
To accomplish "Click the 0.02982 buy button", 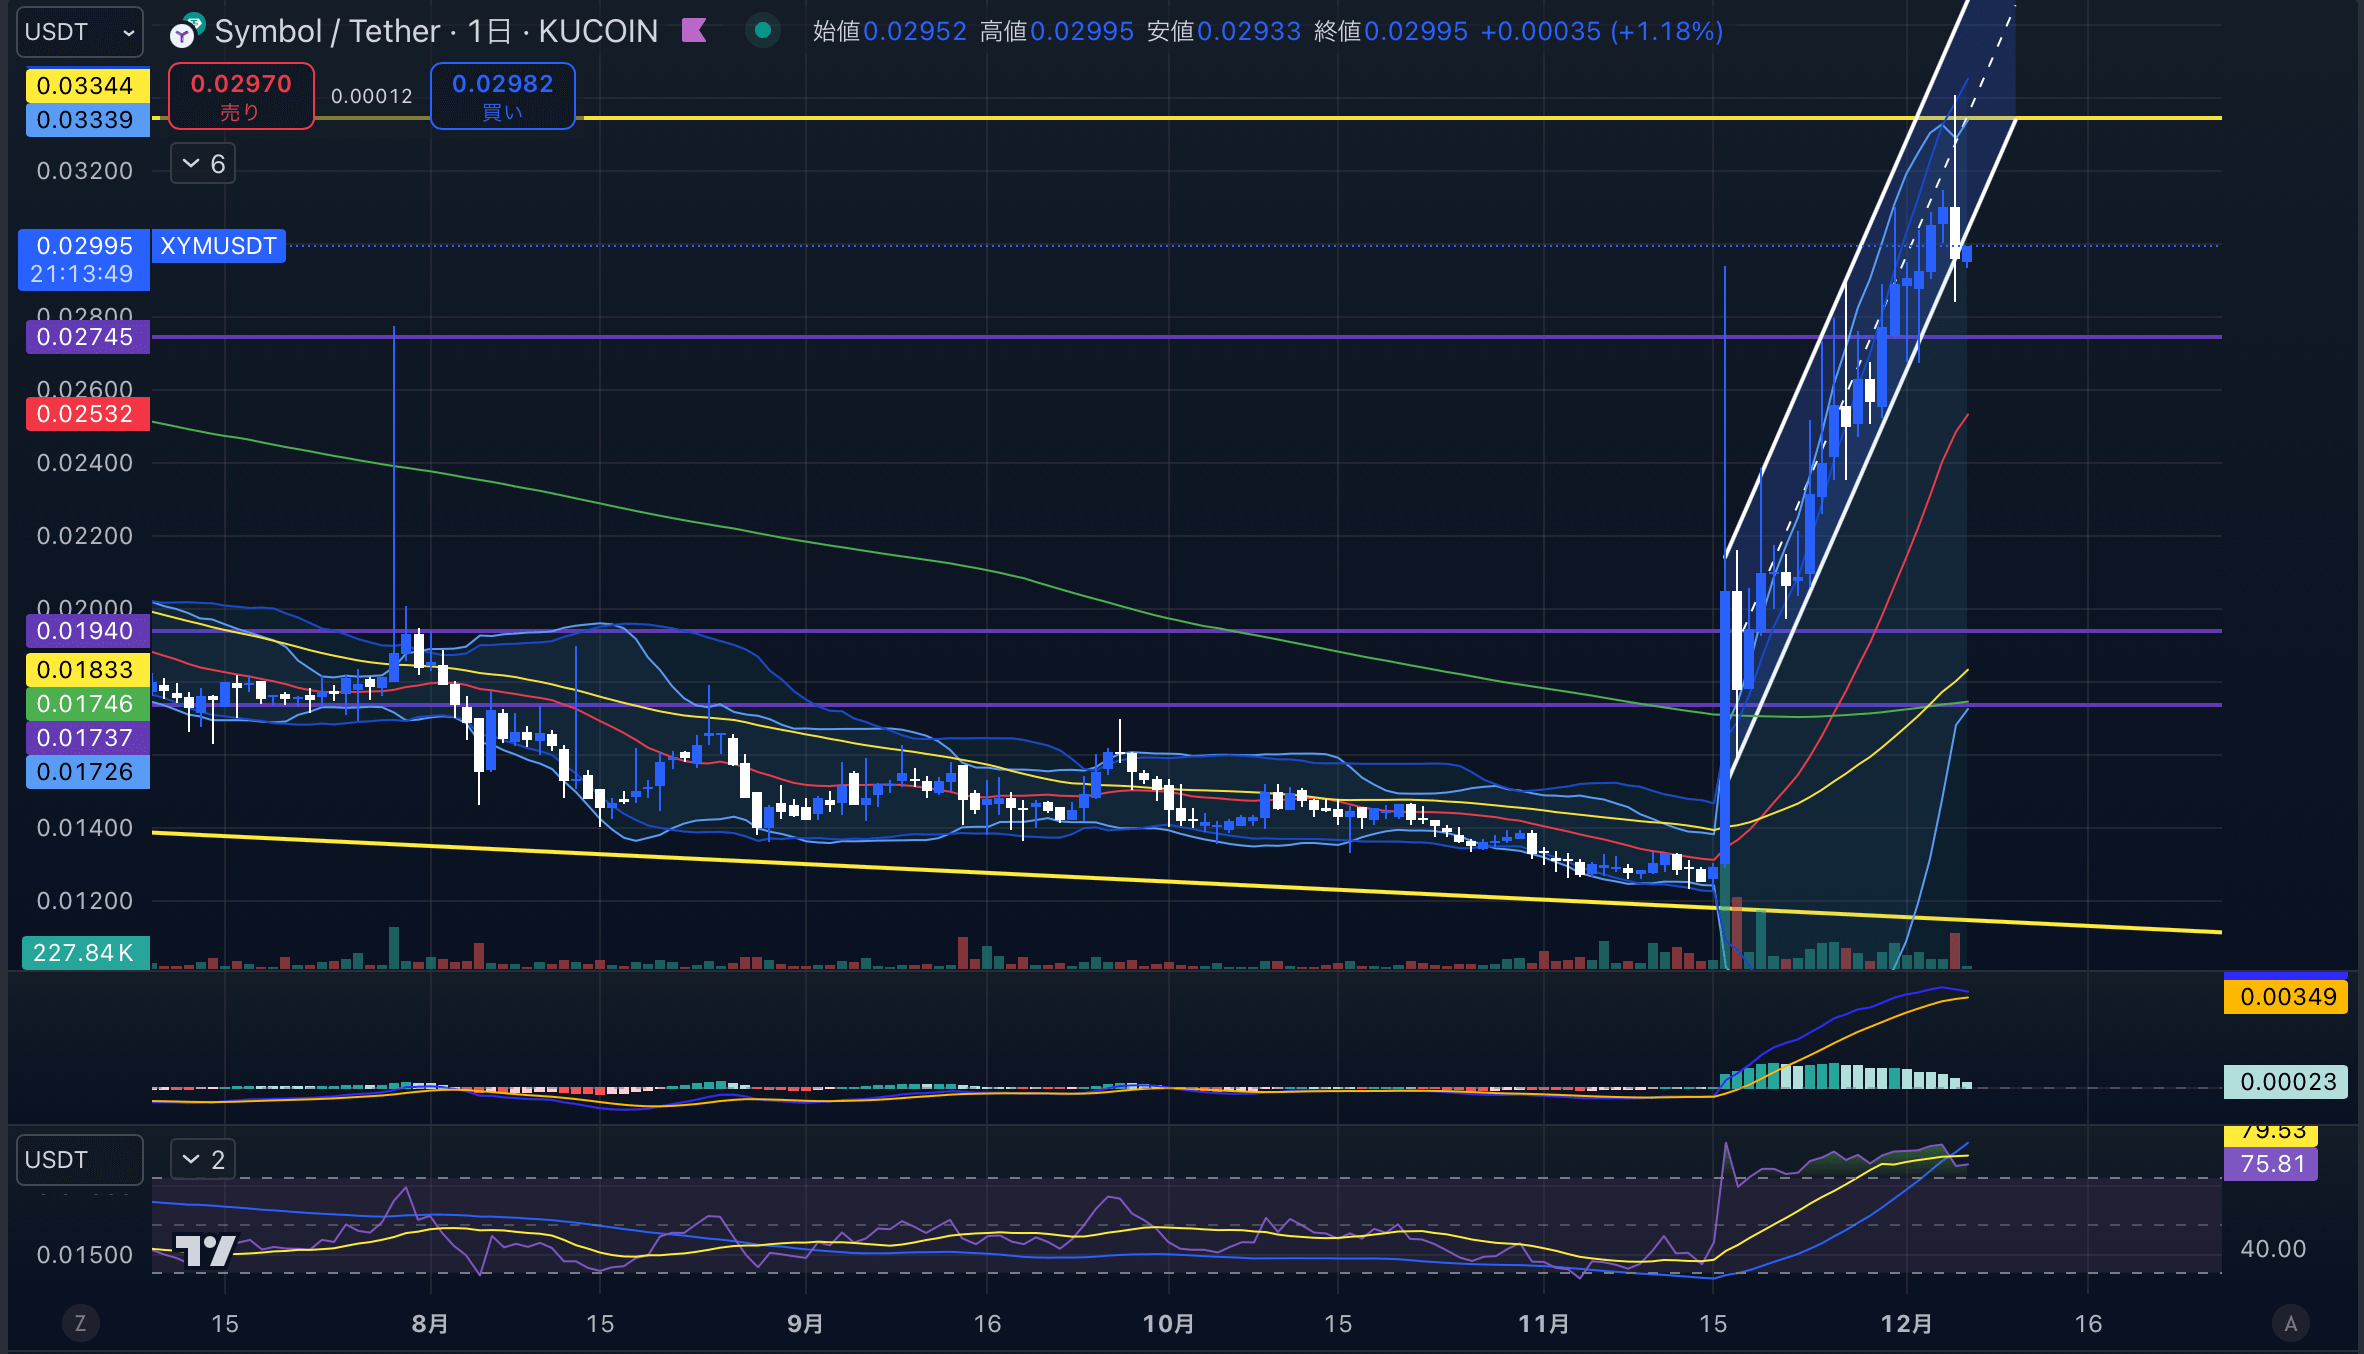I will click(502, 96).
